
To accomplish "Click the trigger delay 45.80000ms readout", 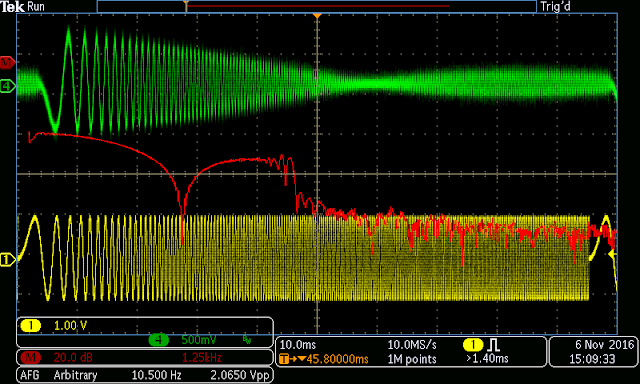I will coord(338,359).
